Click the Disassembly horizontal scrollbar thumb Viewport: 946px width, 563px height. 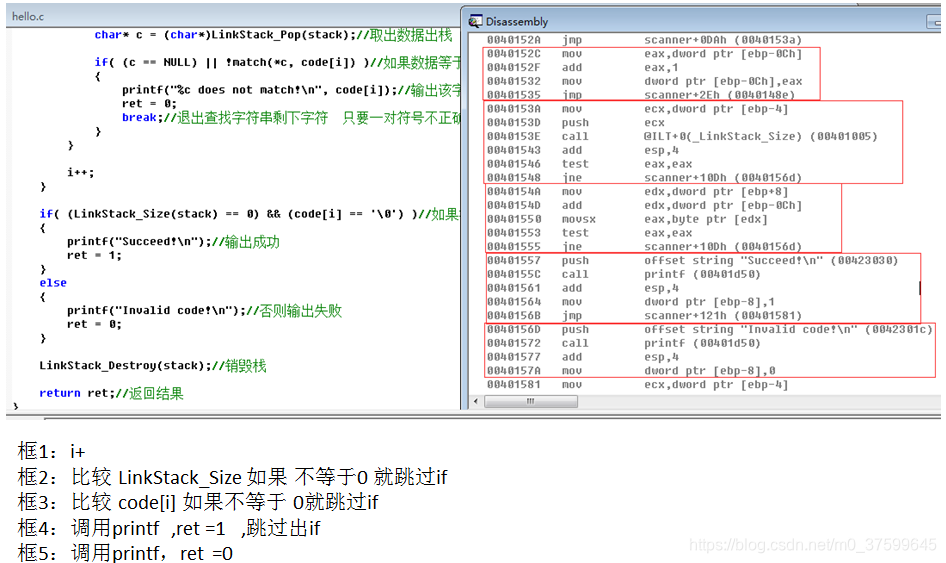(x=531, y=401)
